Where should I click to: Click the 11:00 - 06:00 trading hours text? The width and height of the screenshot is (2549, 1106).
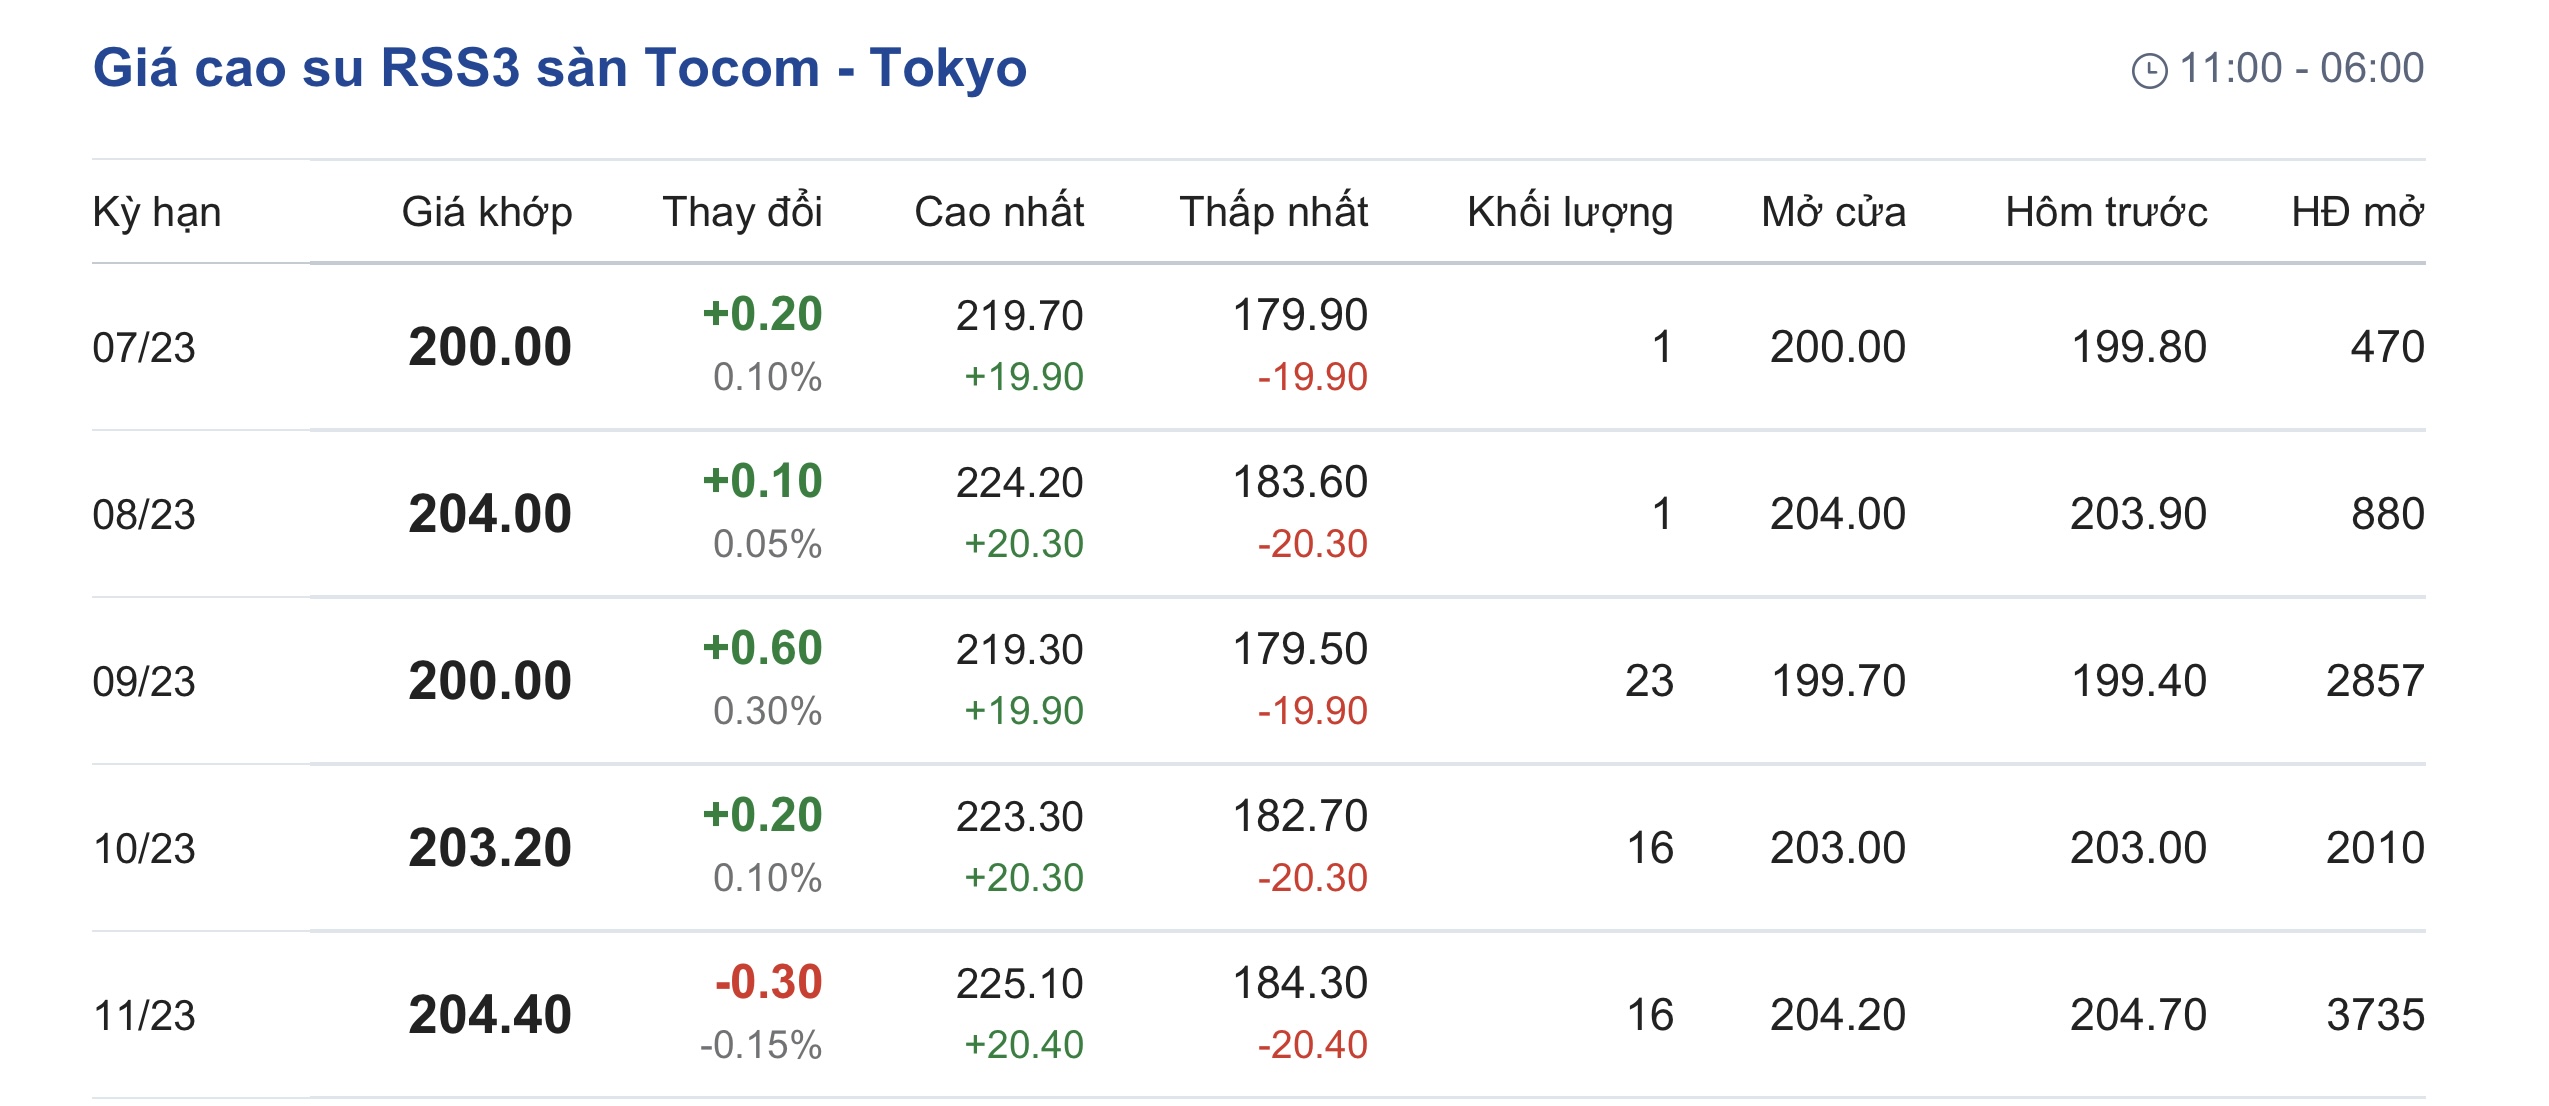2301,68
